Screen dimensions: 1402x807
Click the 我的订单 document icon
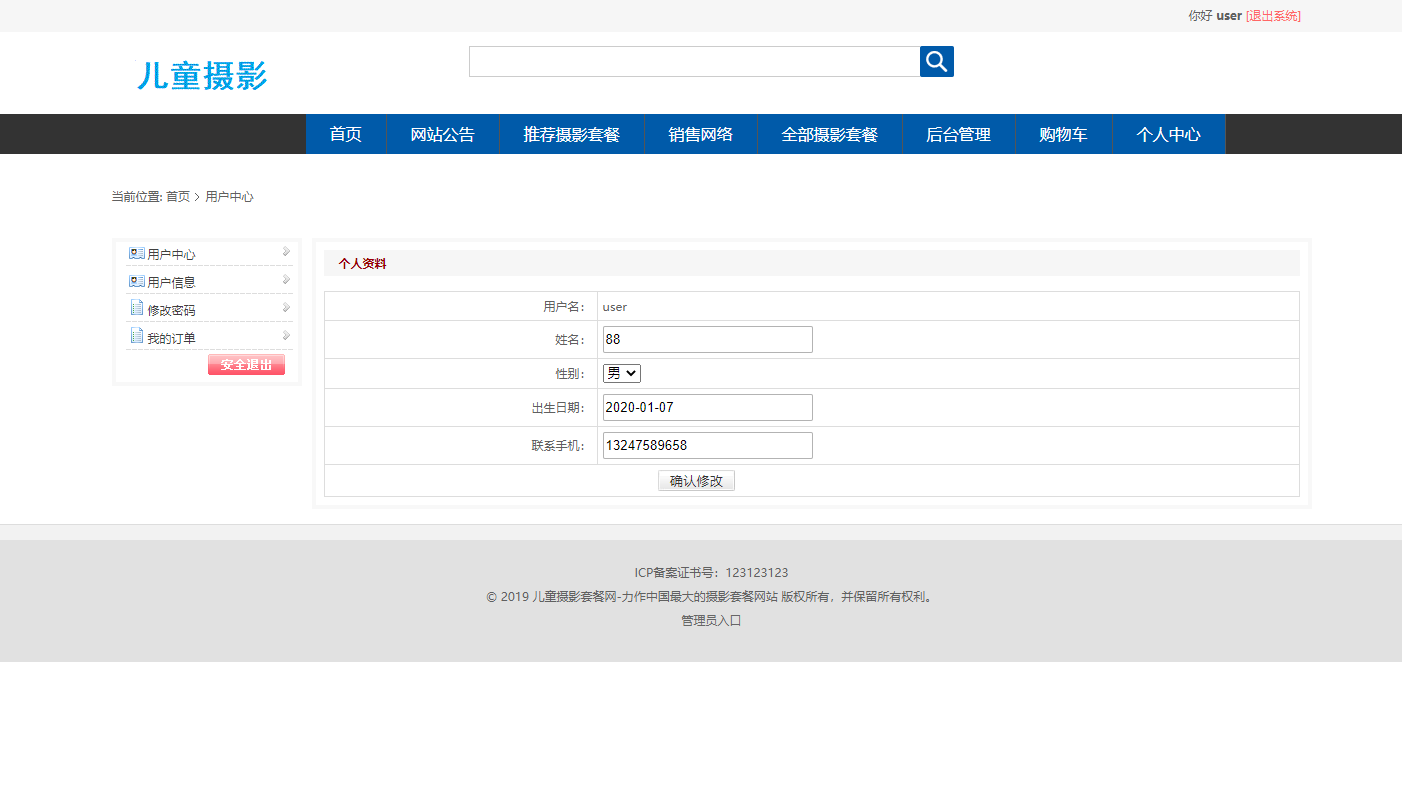coord(137,336)
